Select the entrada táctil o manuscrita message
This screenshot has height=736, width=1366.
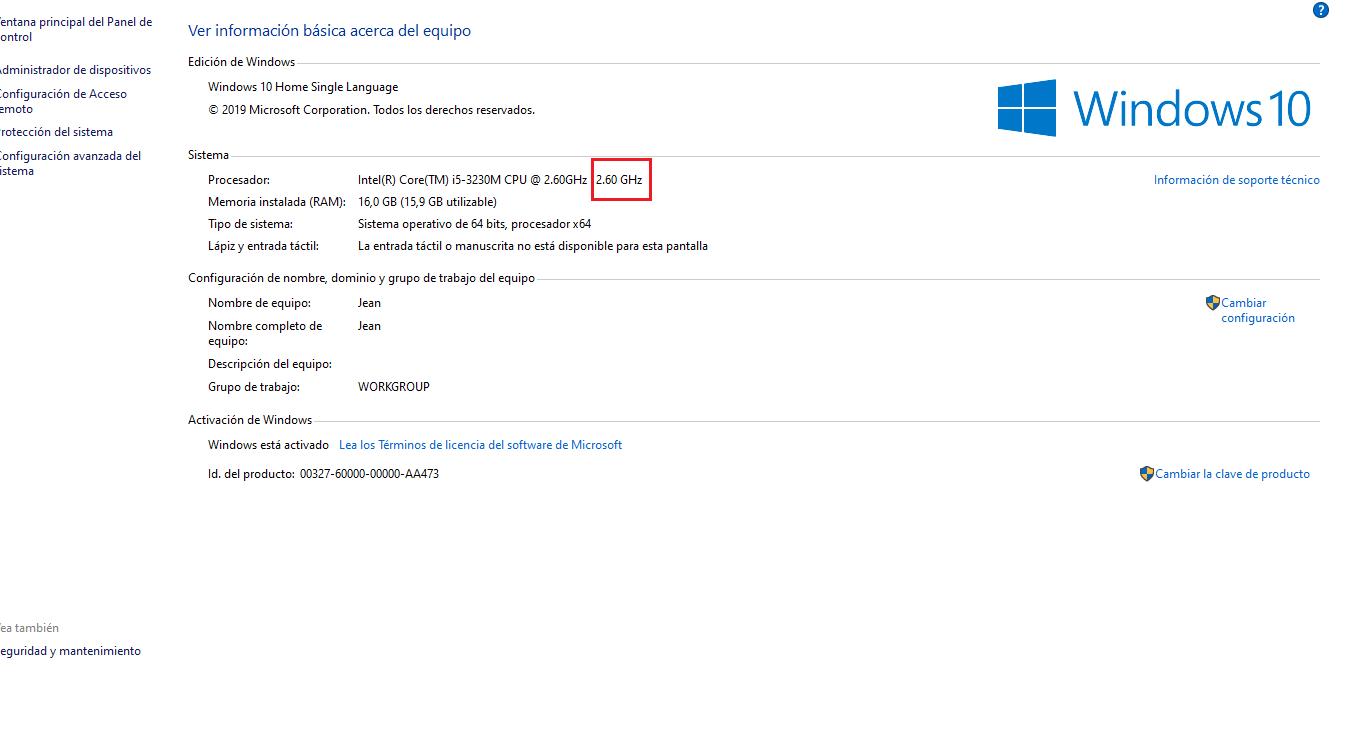(533, 246)
